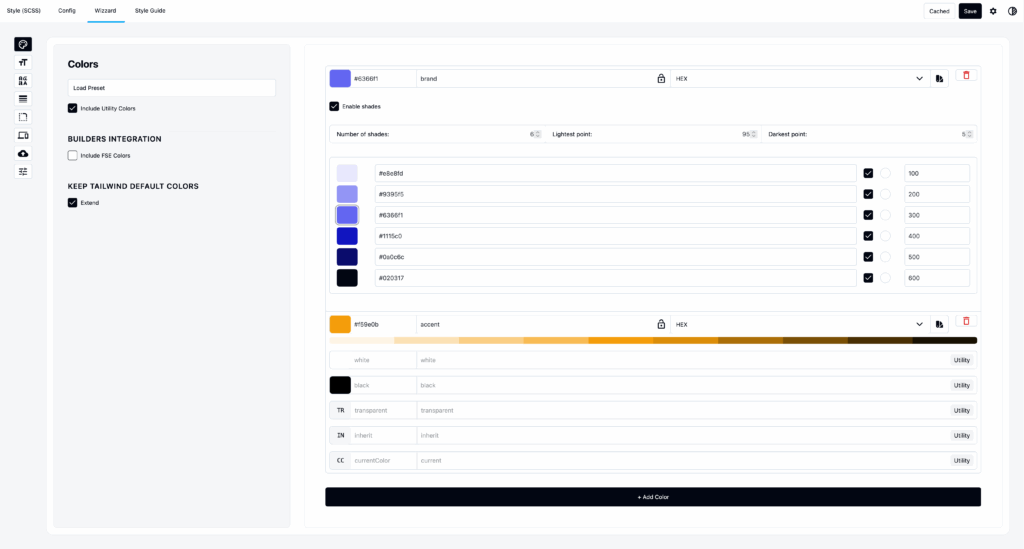Click the CC currentColor badge
The image size is (1024, 549).
[340, 461]
